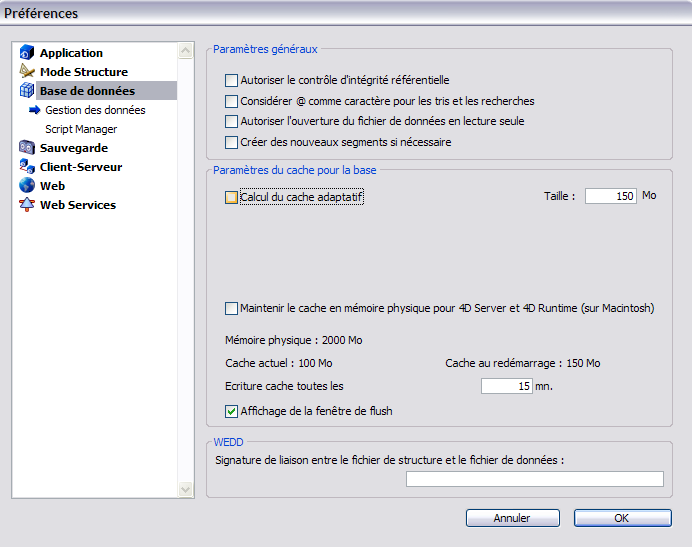This screenshot has width=693, height=549.
Task: Click the Sauvegarde icon in sidebar
Action: point(27,148)
